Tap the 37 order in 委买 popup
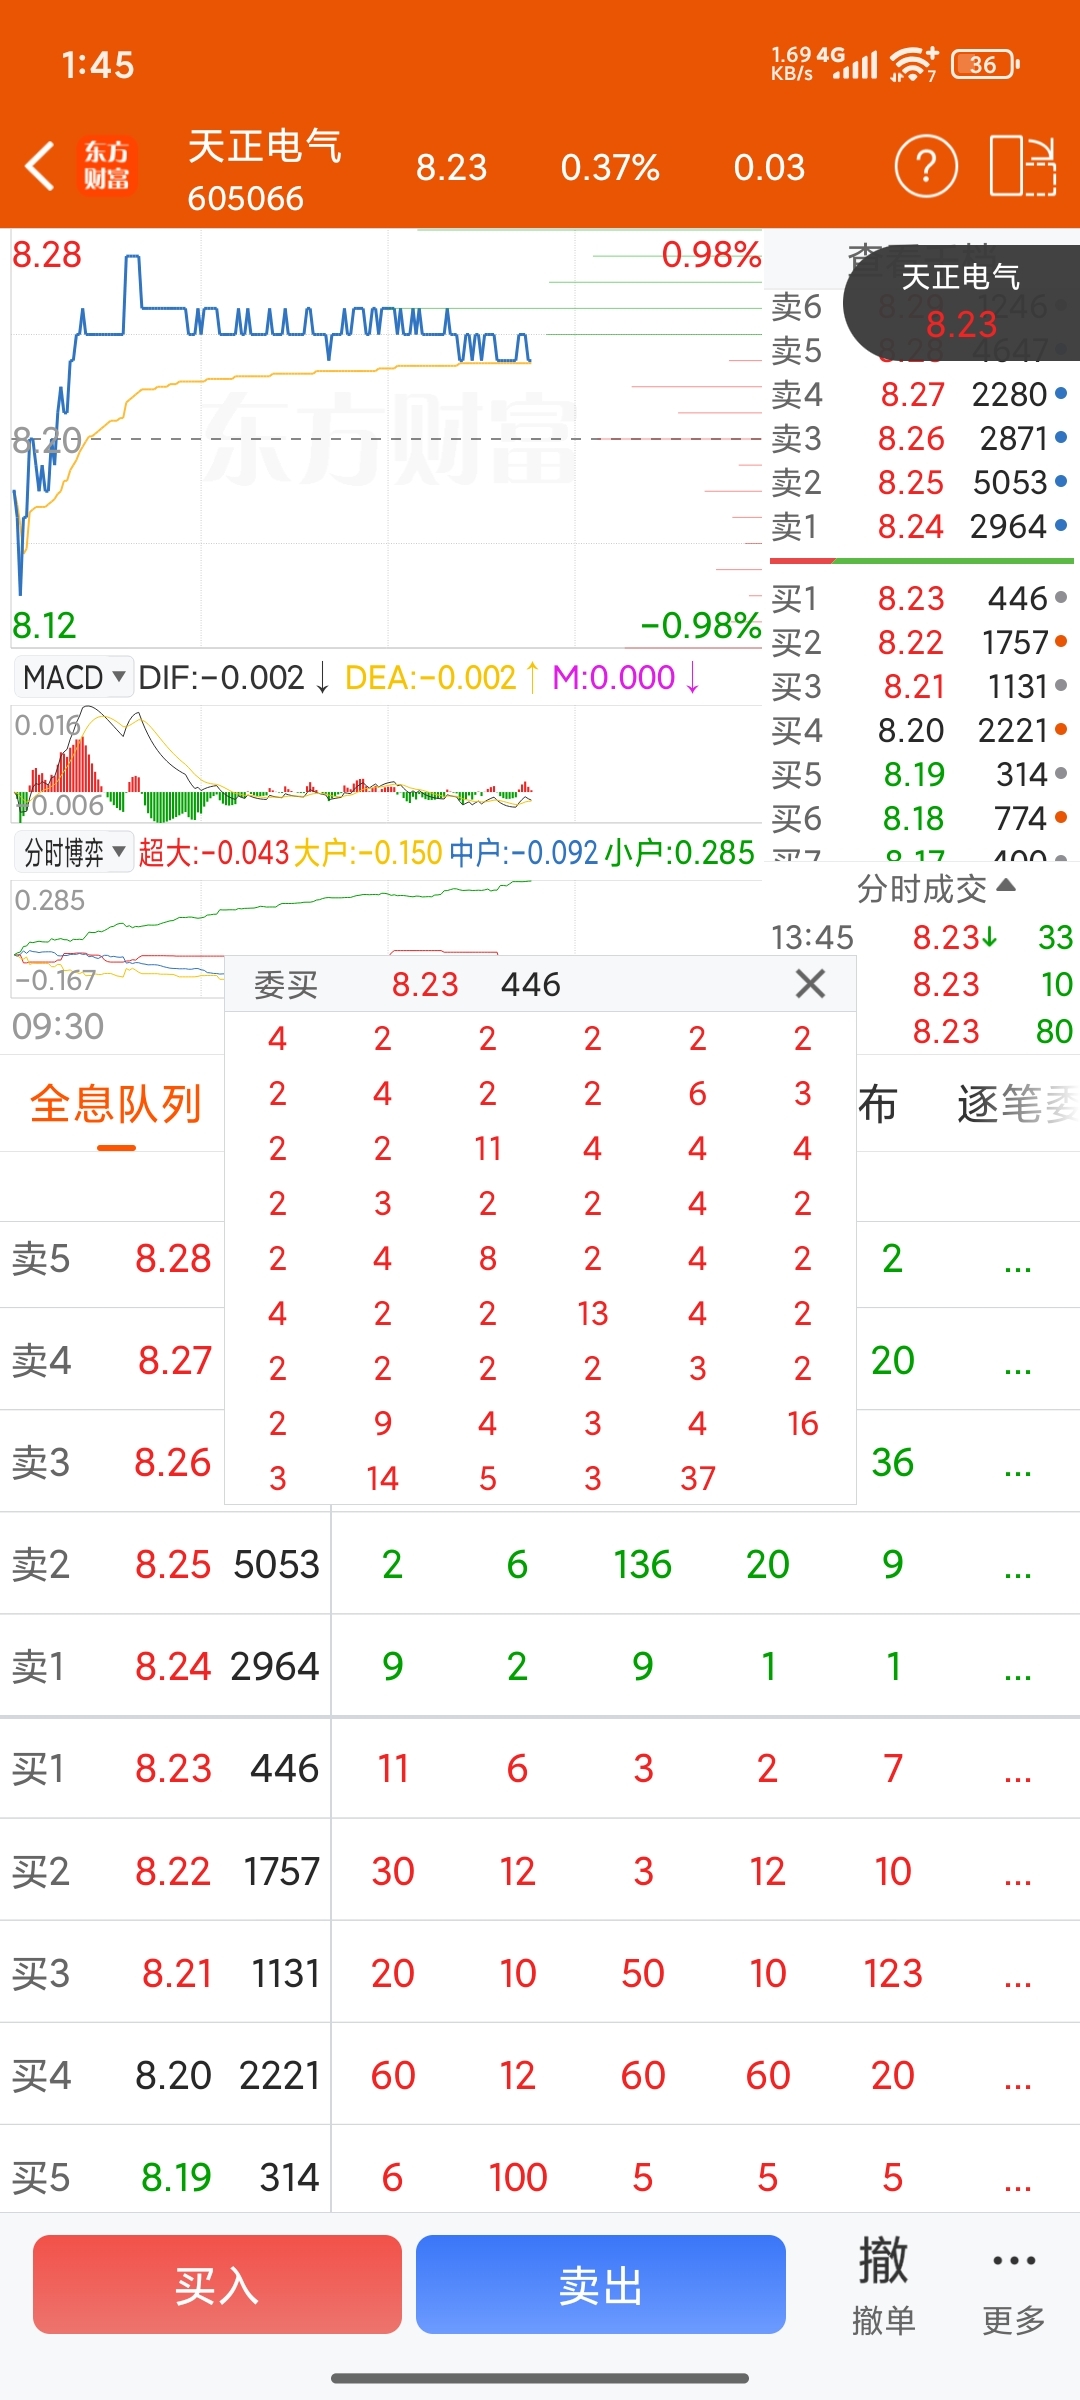The image size is (1080, 2400). coord(698,1478)
